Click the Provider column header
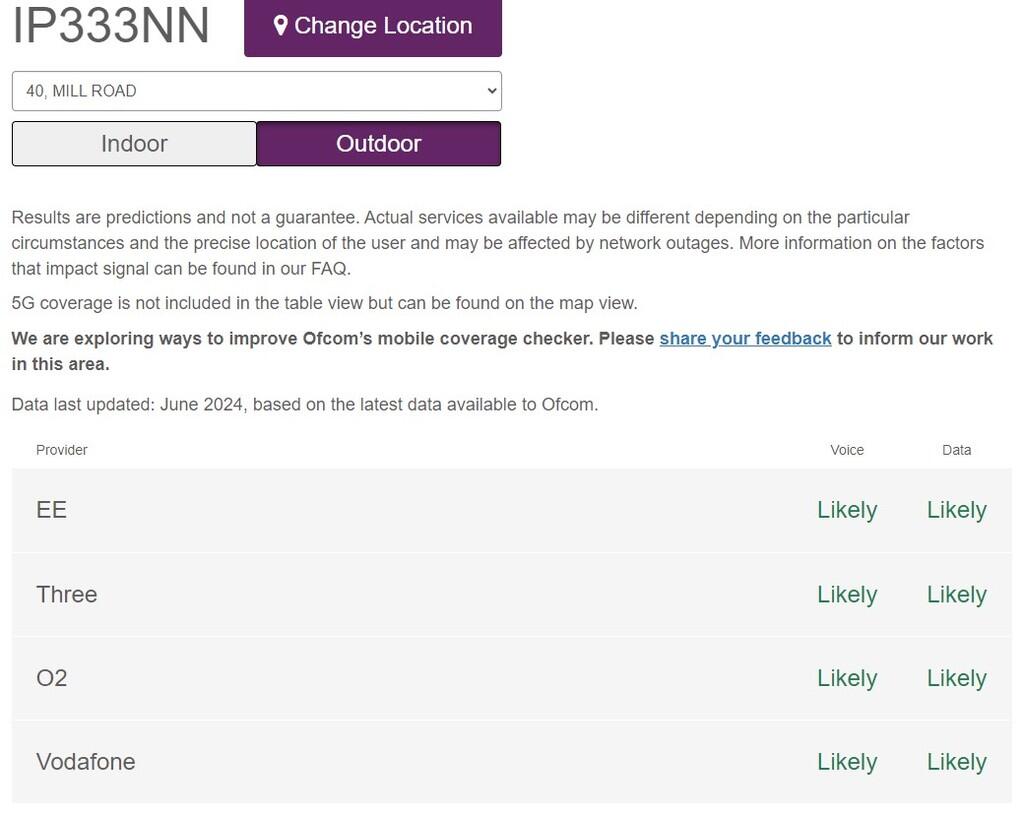 pyautogui.click(x=62, y=450)
